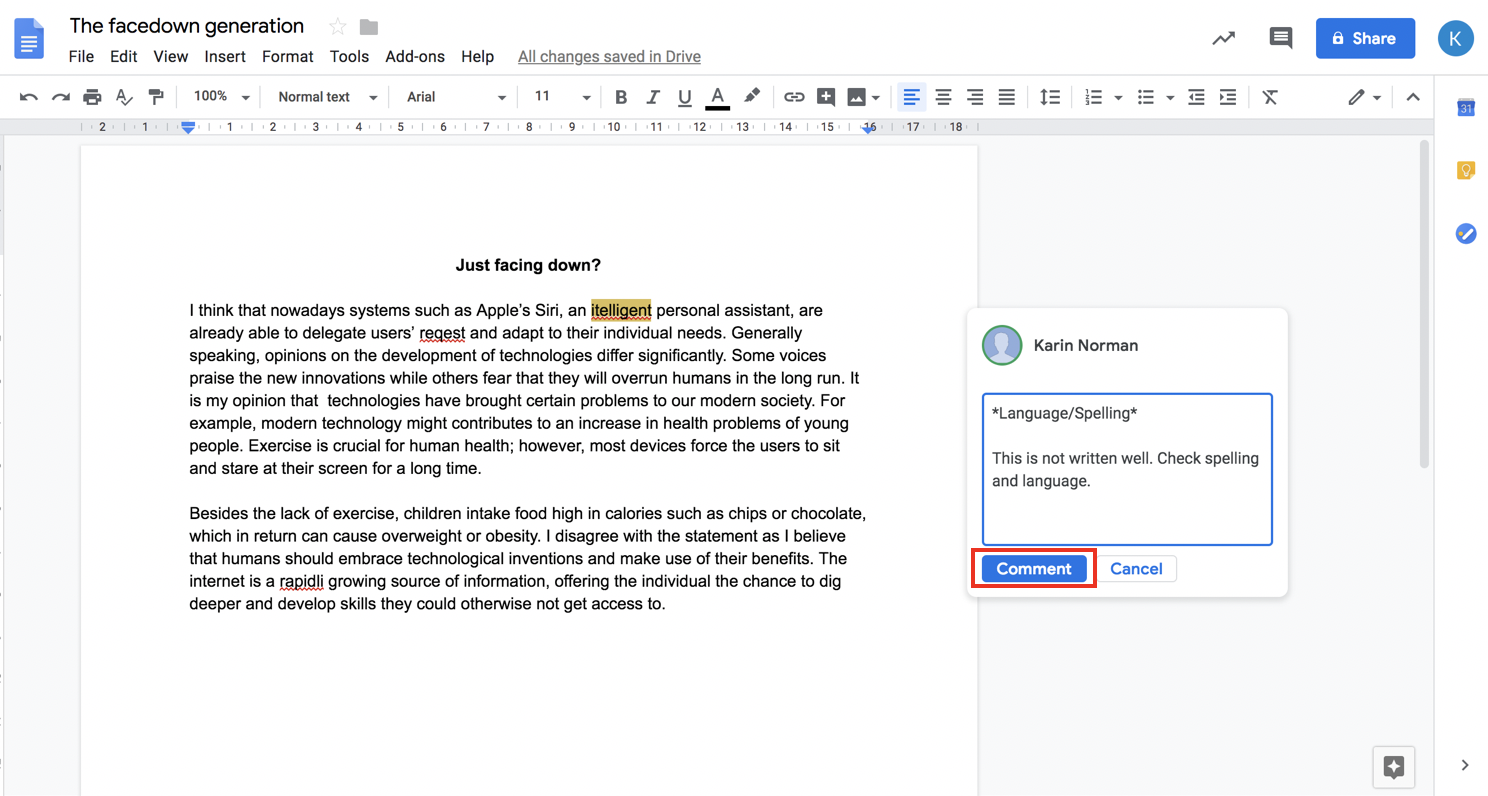Screen dimensions: 1488x796
Task: Star the document title
Action: tap(338, 27)
